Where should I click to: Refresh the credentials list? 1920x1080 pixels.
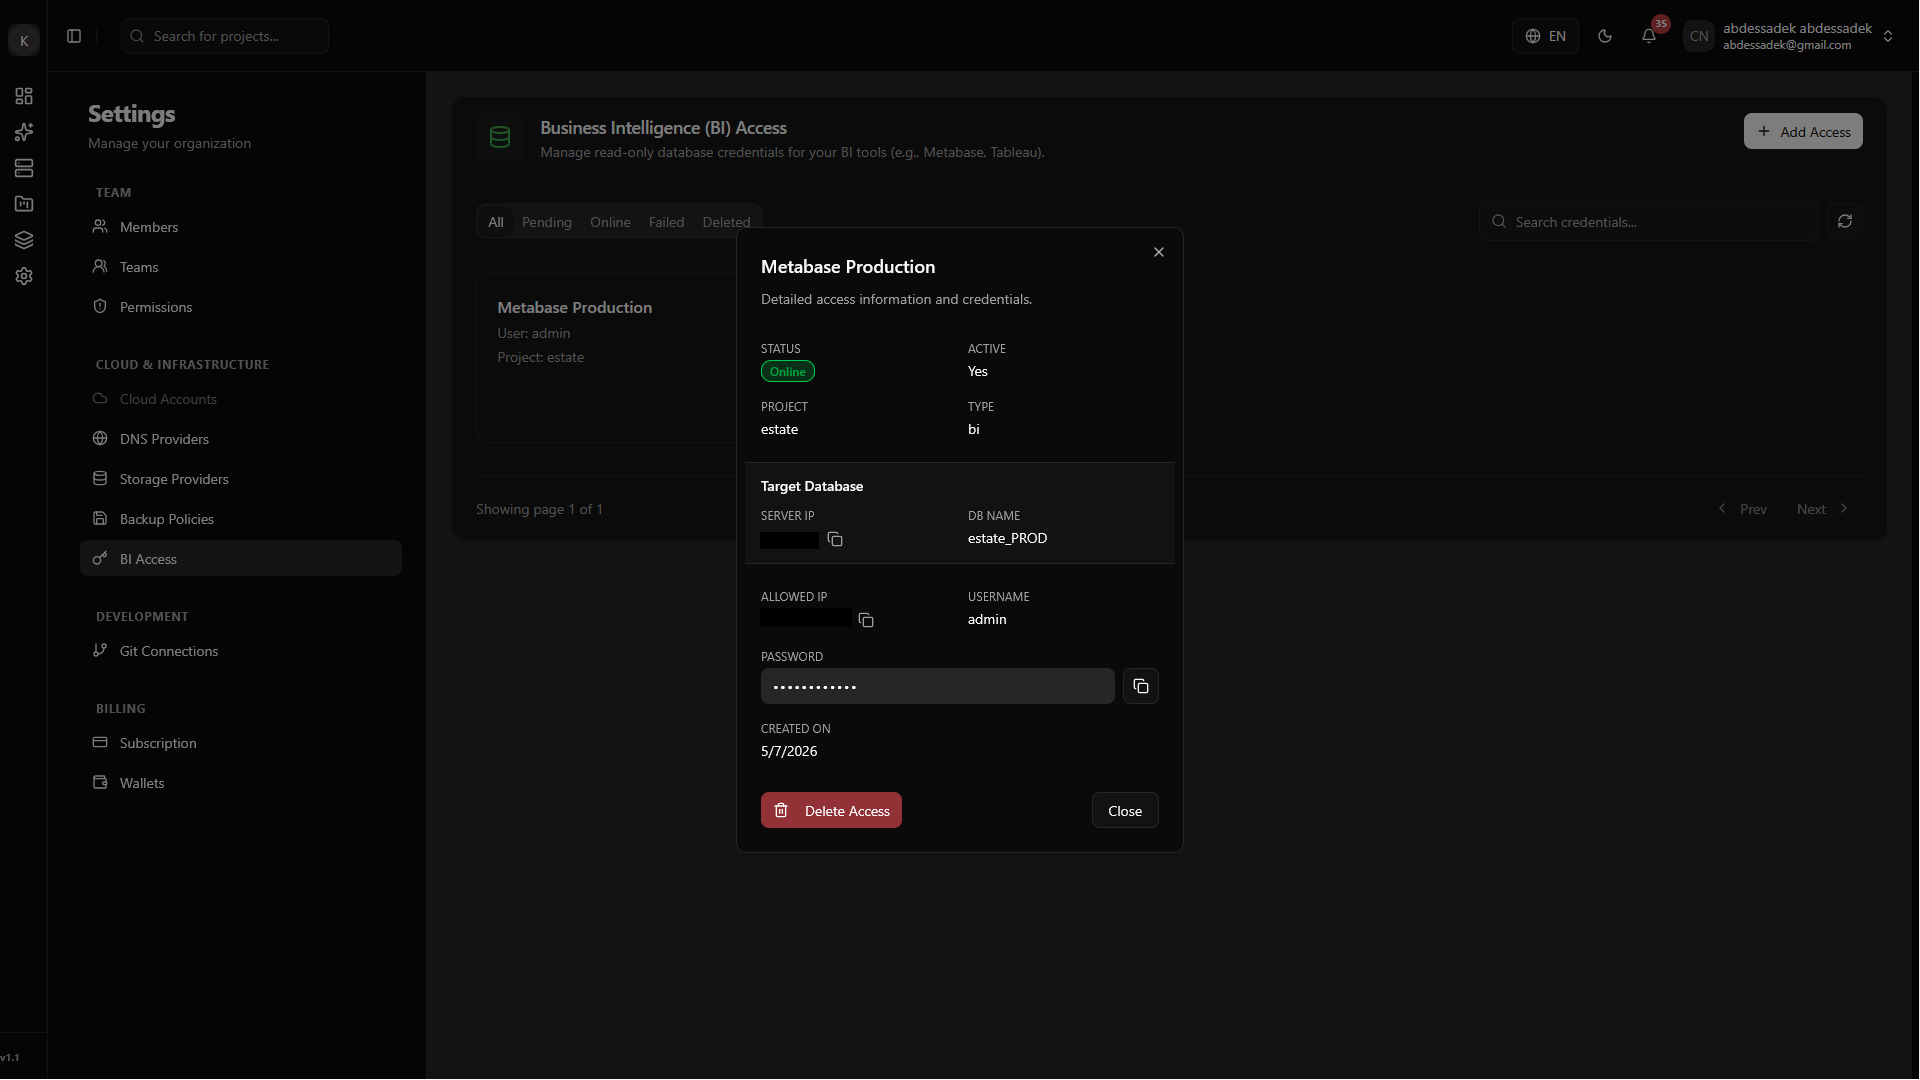click(1845, 221)
